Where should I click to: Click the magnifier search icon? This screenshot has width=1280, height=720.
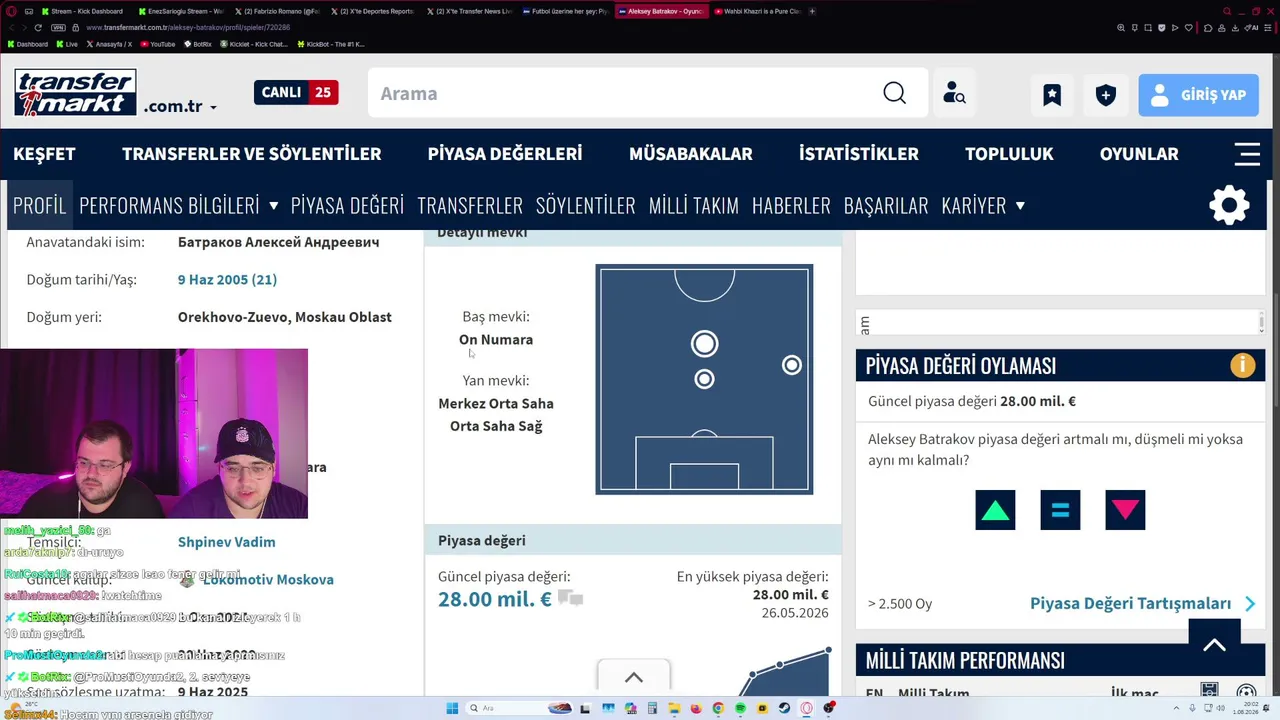894,93
